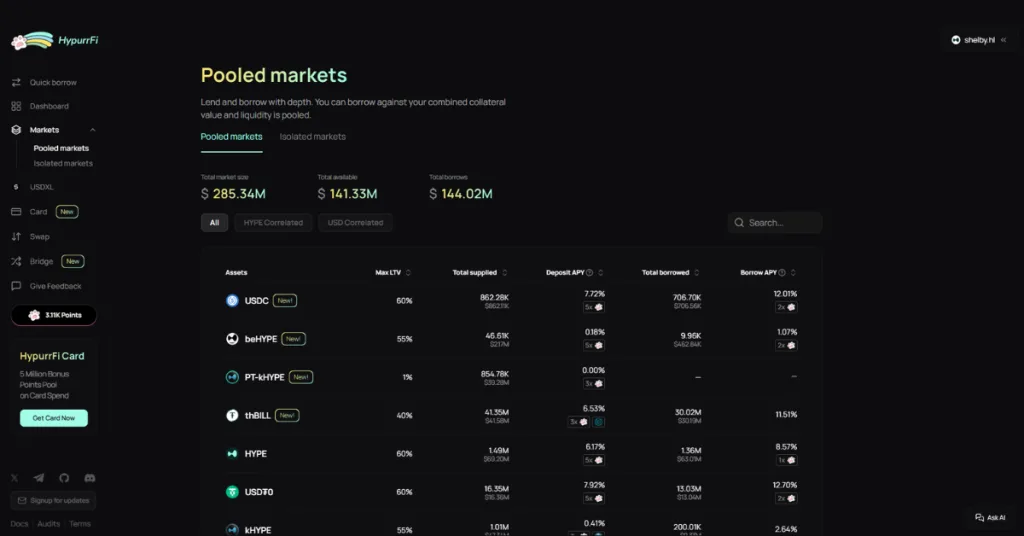Open the GitHub icon in sidebar footer
This screenshot has width=1024, height=536.
click(64, 479)
